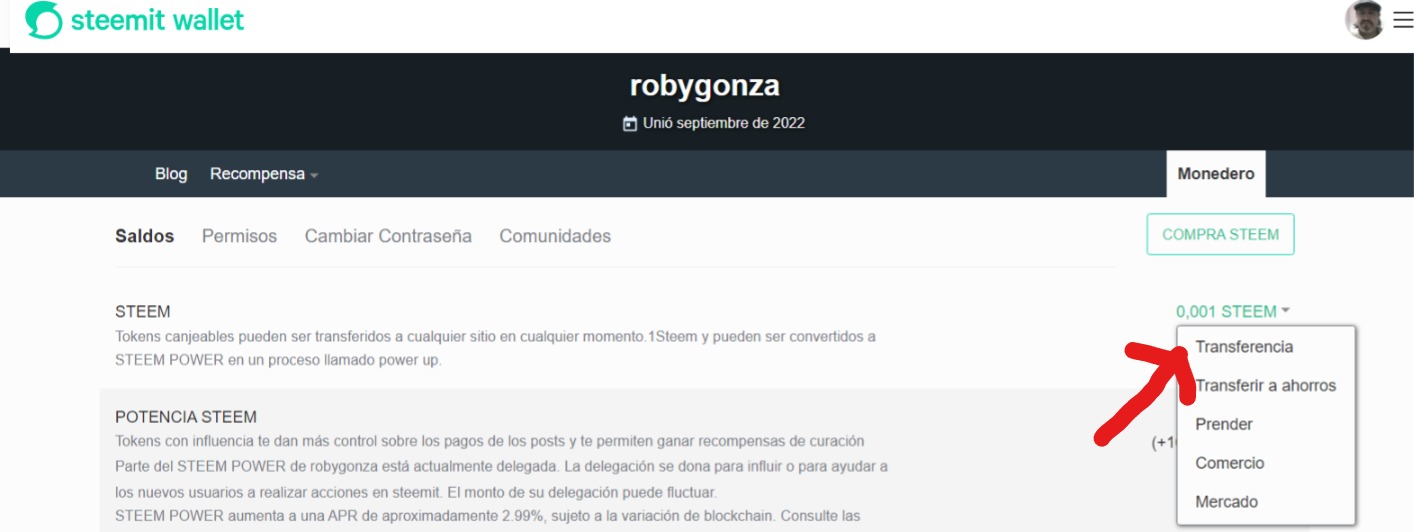Open the Permisos tab

click(x=239, y=237)
